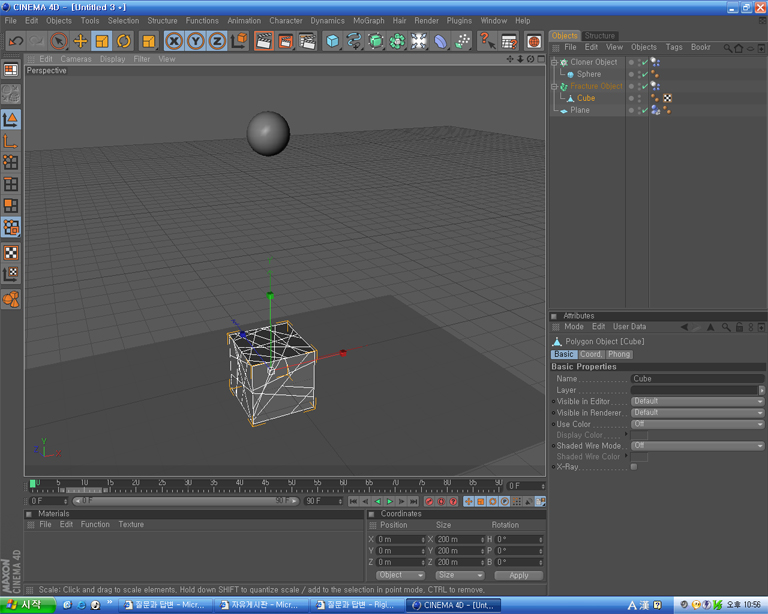Click the Name field containing Cube
This screenshot has width=768, height=614.
697,378
